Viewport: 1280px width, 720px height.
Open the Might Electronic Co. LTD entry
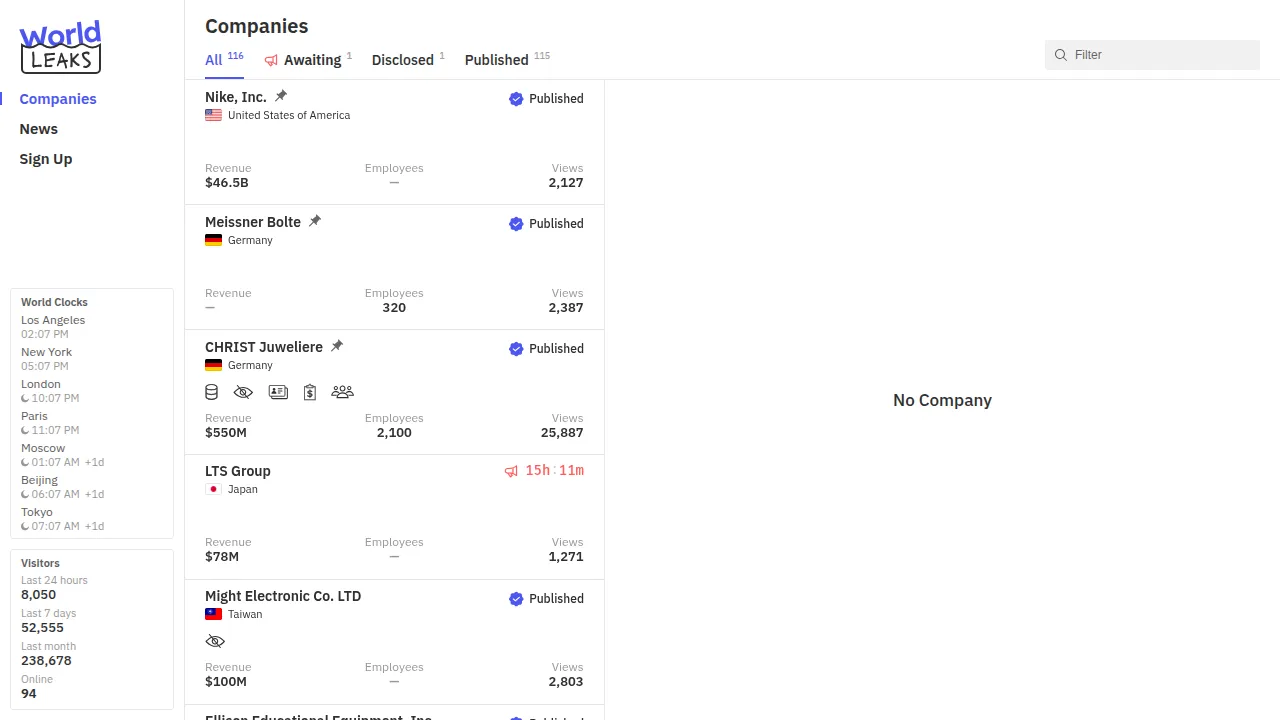(x=283, y=596)
